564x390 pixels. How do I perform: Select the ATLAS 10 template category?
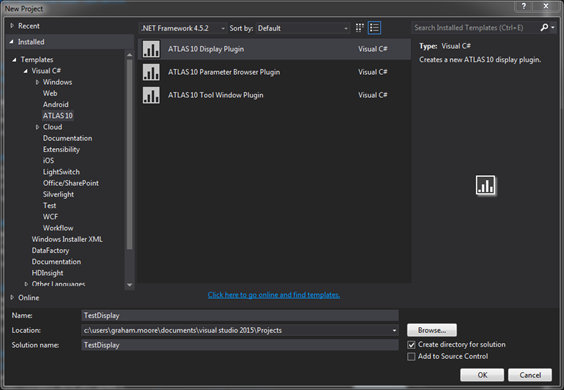(x=58, y=115)
